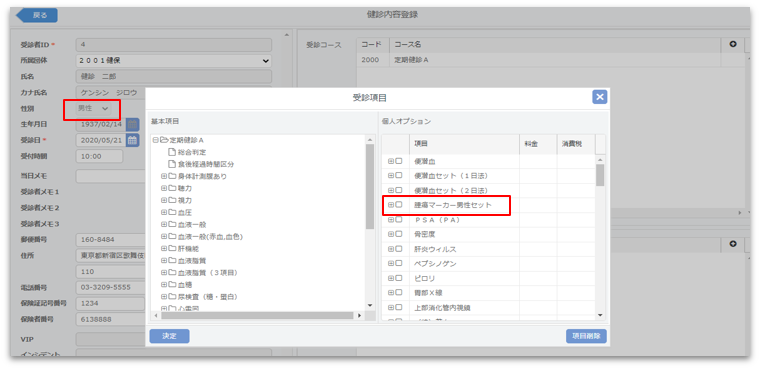
Task: Go back with the 戻る button
Action: (x=37, y=15)
